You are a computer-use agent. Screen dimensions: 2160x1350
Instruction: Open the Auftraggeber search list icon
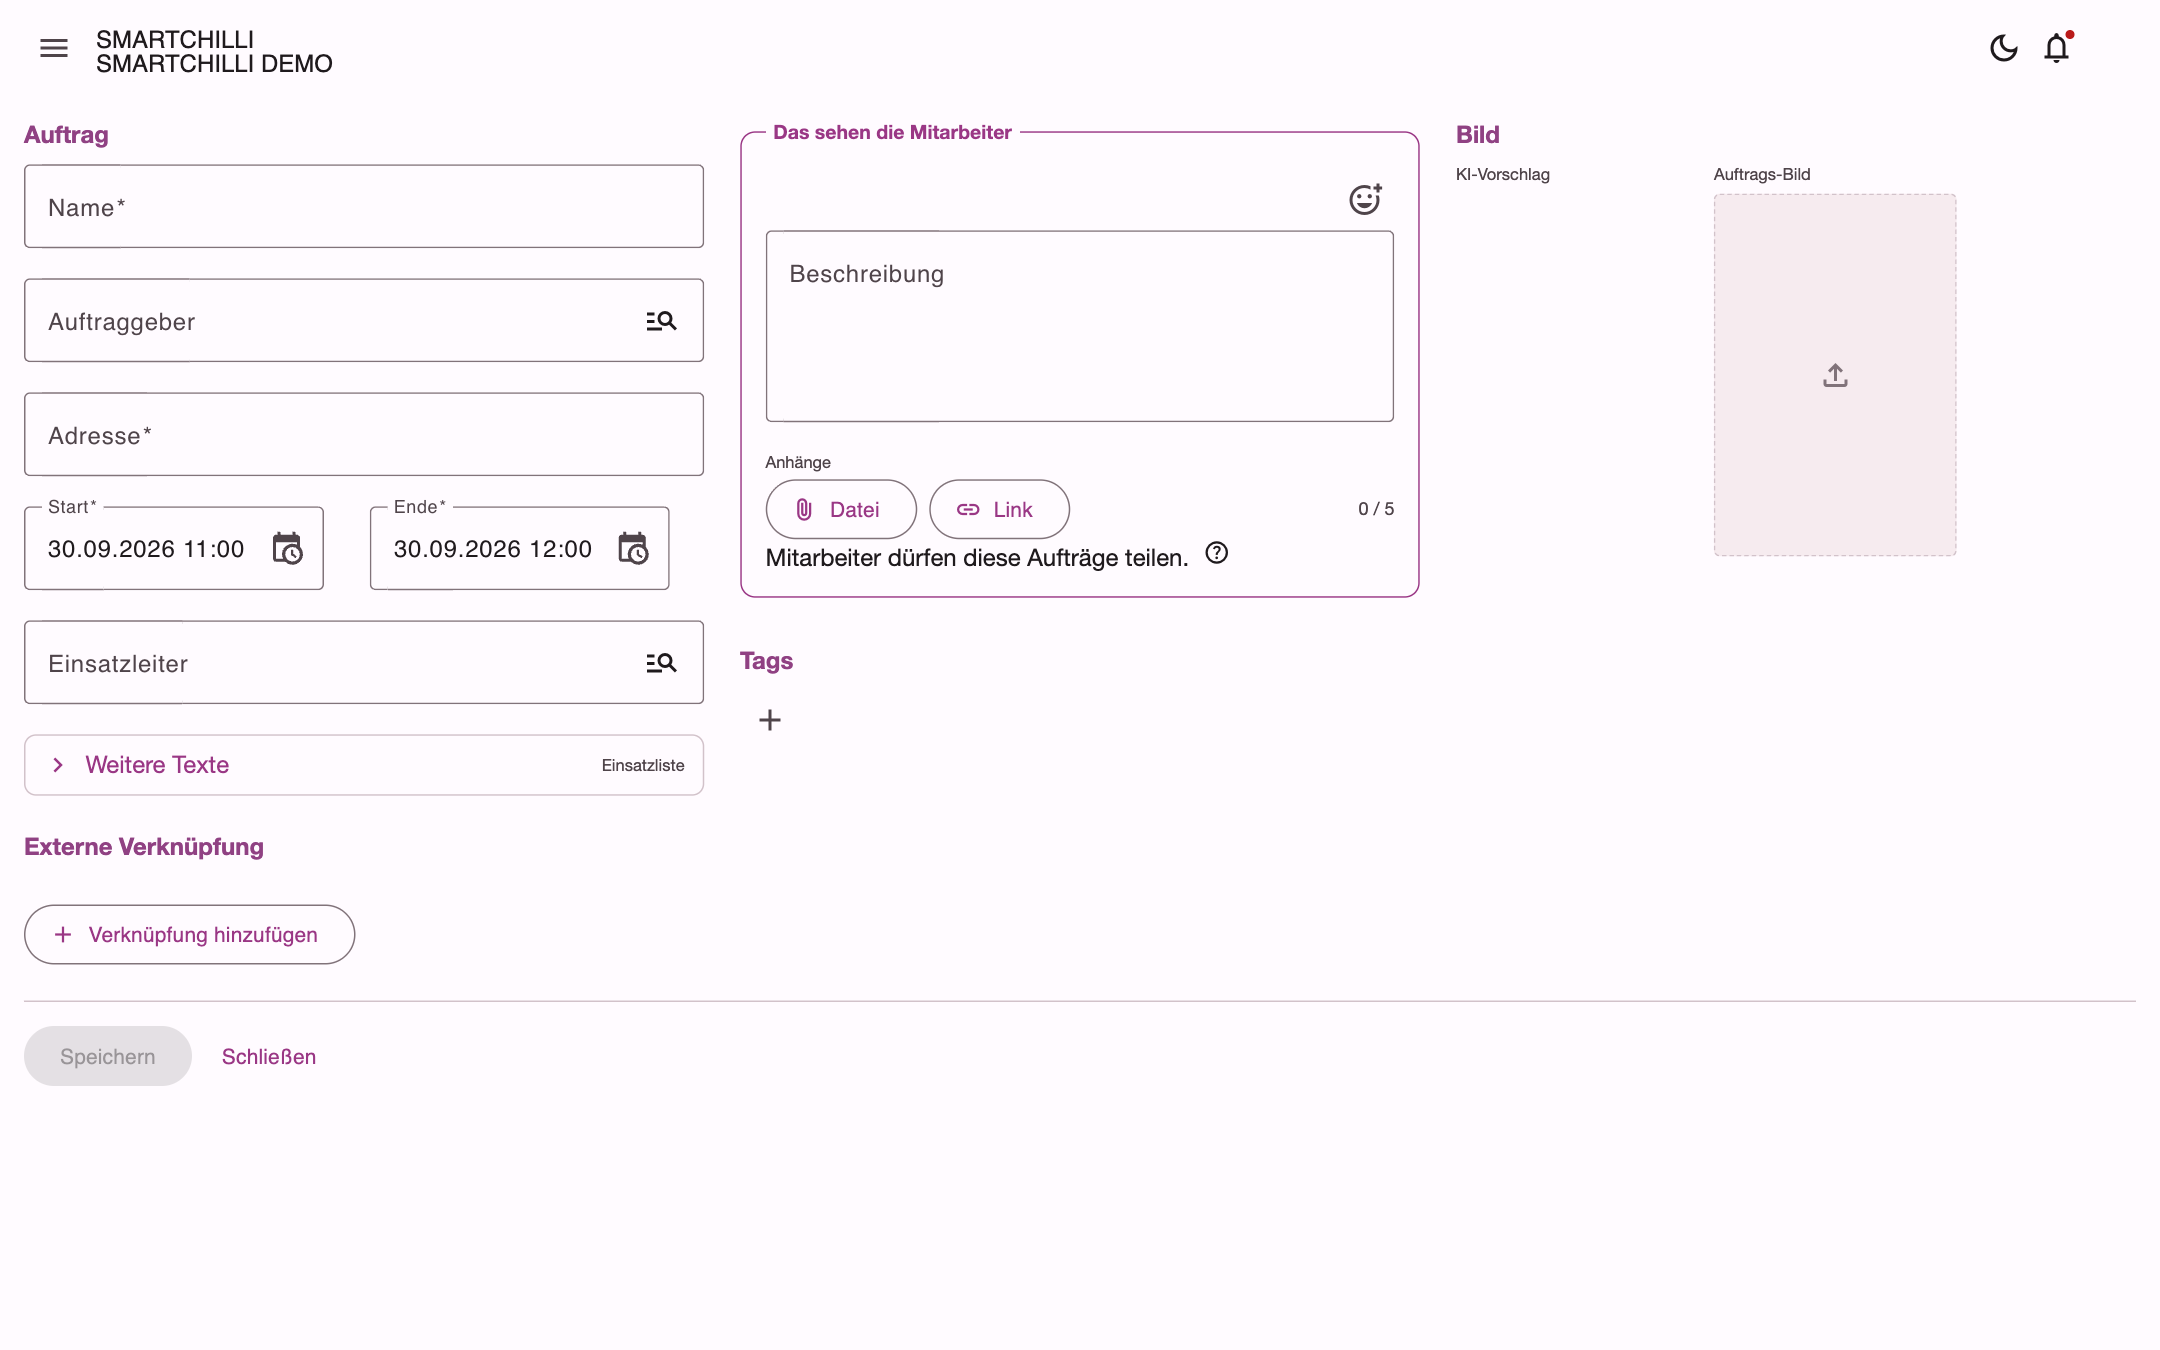pyautogui.click(x=661, y=321)
